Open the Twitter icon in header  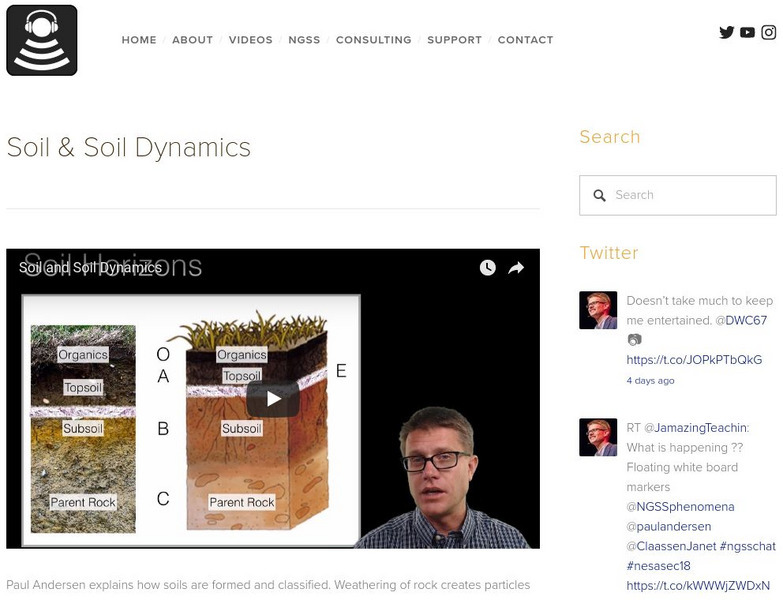click(727, 32)
